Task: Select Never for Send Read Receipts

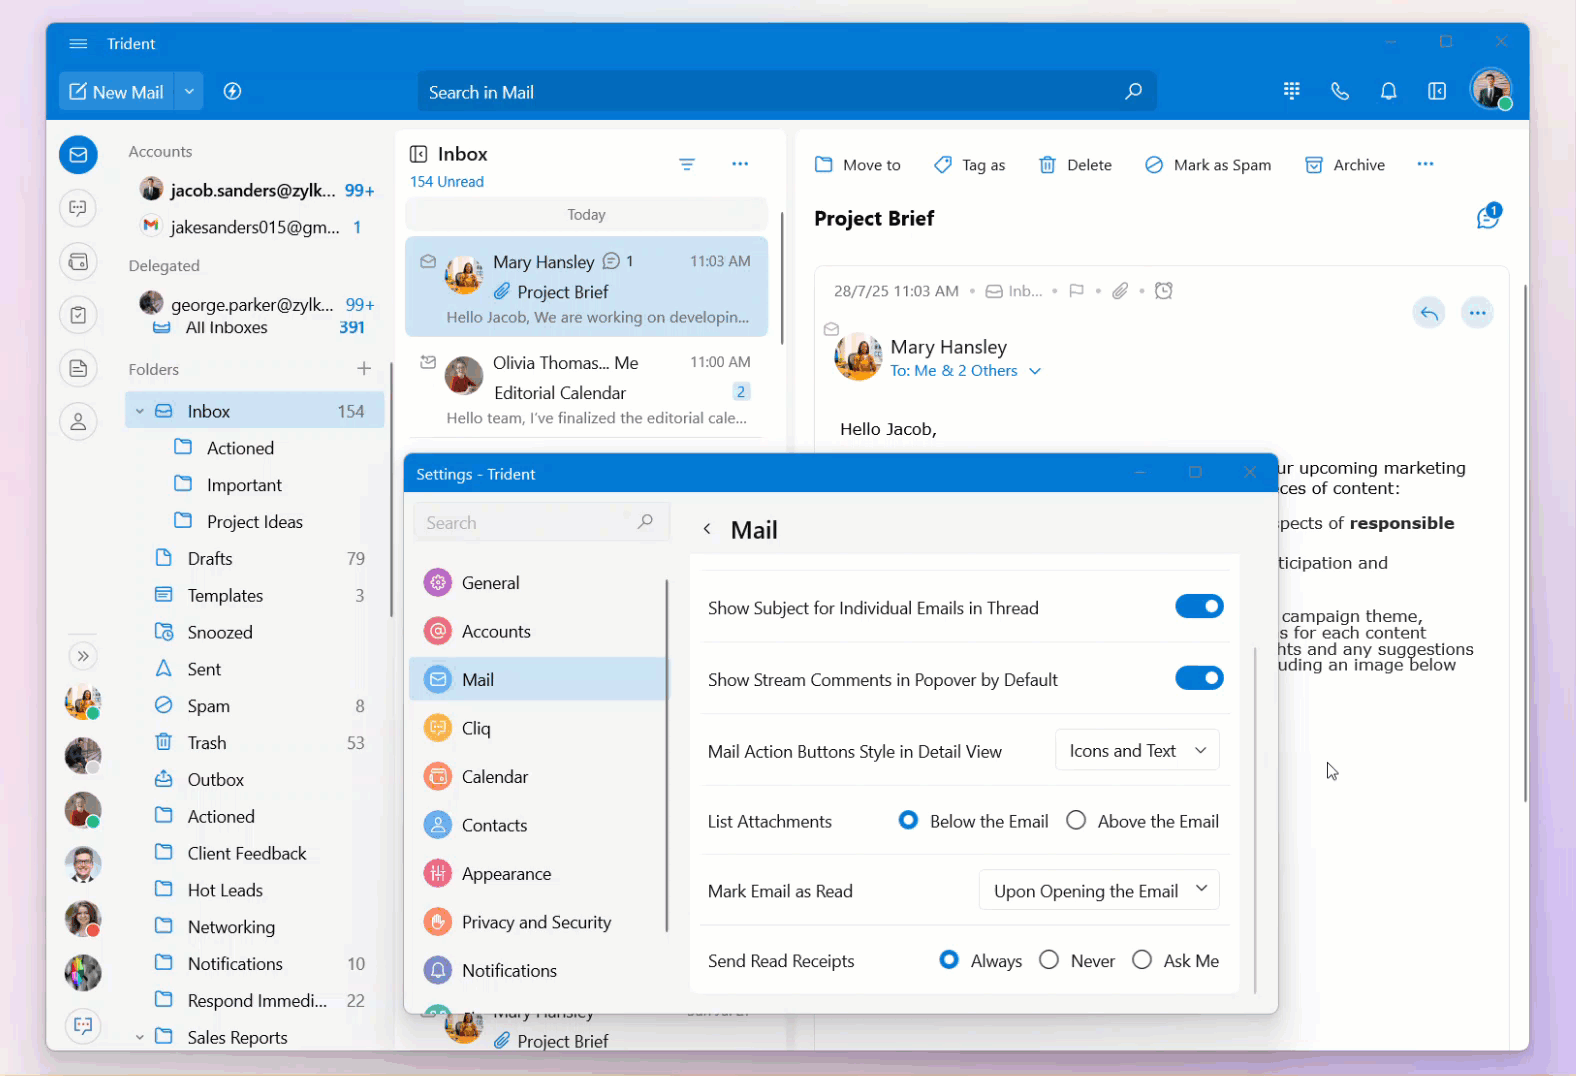Action: [x=1049, y=960]
